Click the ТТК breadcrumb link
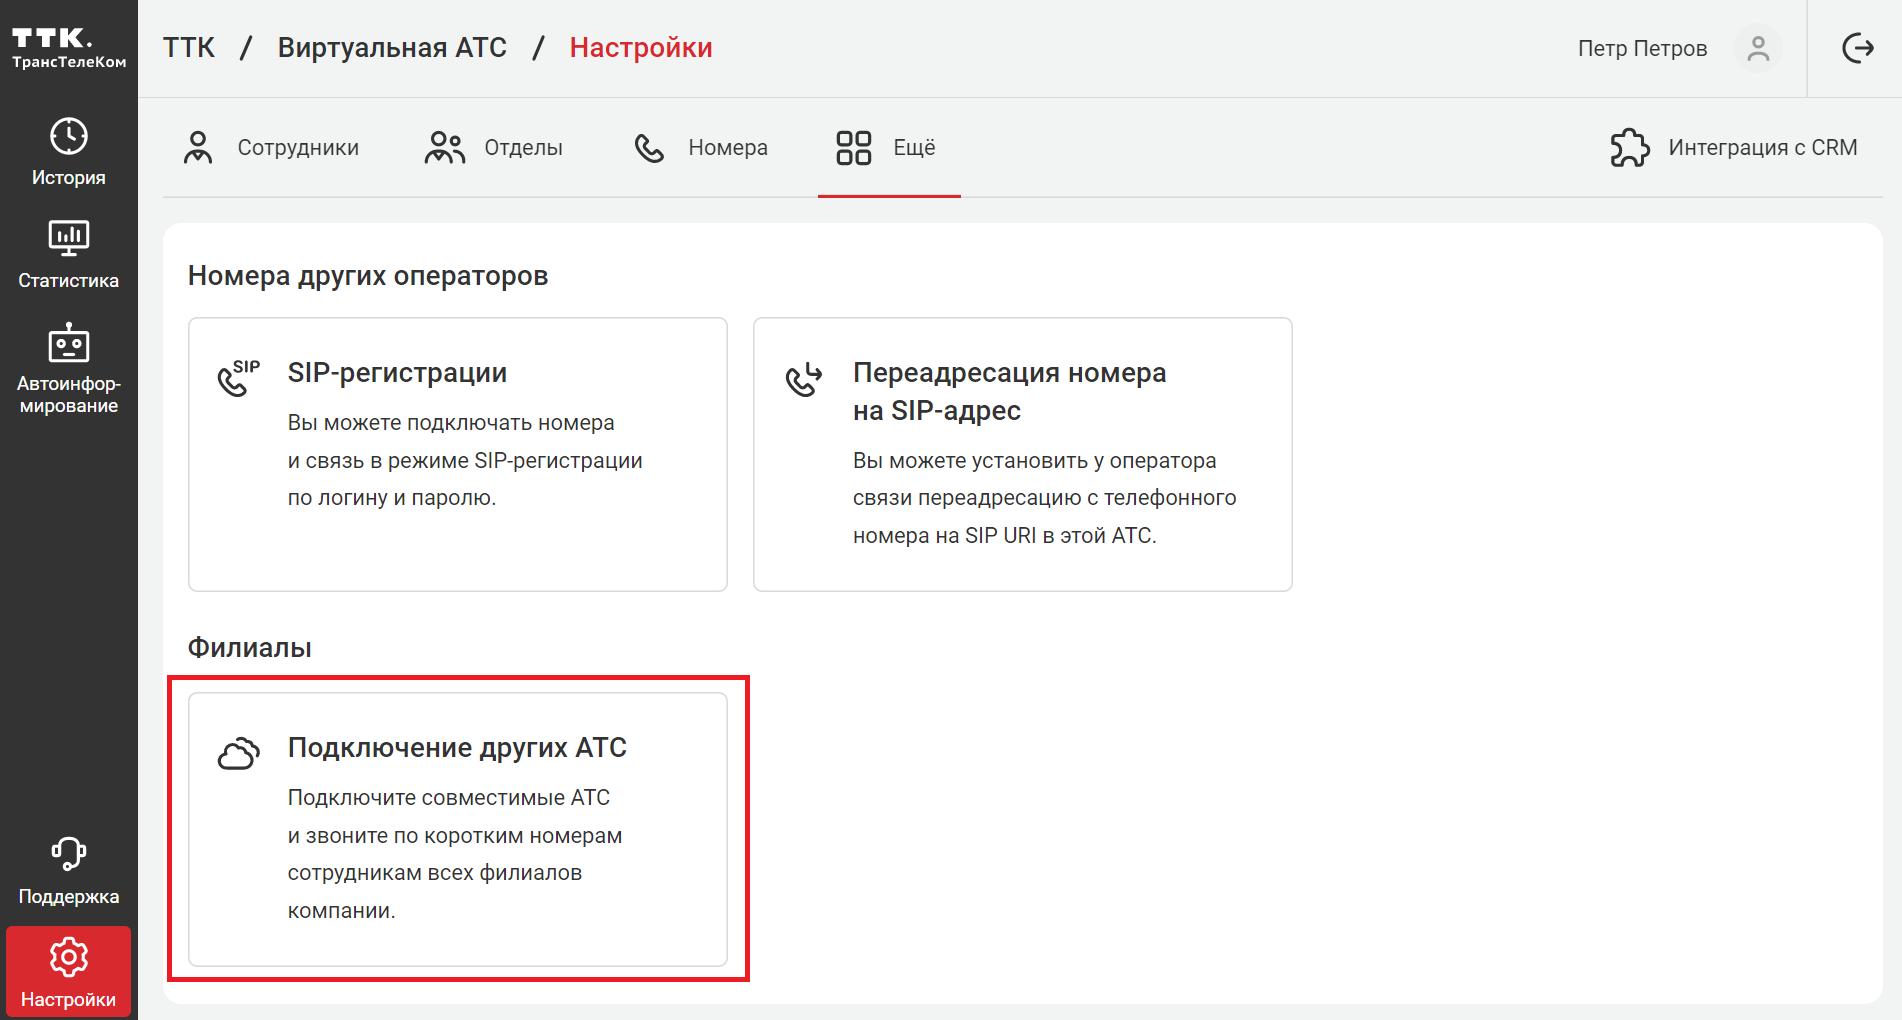1902x1020 pixels. coord(189,48)
